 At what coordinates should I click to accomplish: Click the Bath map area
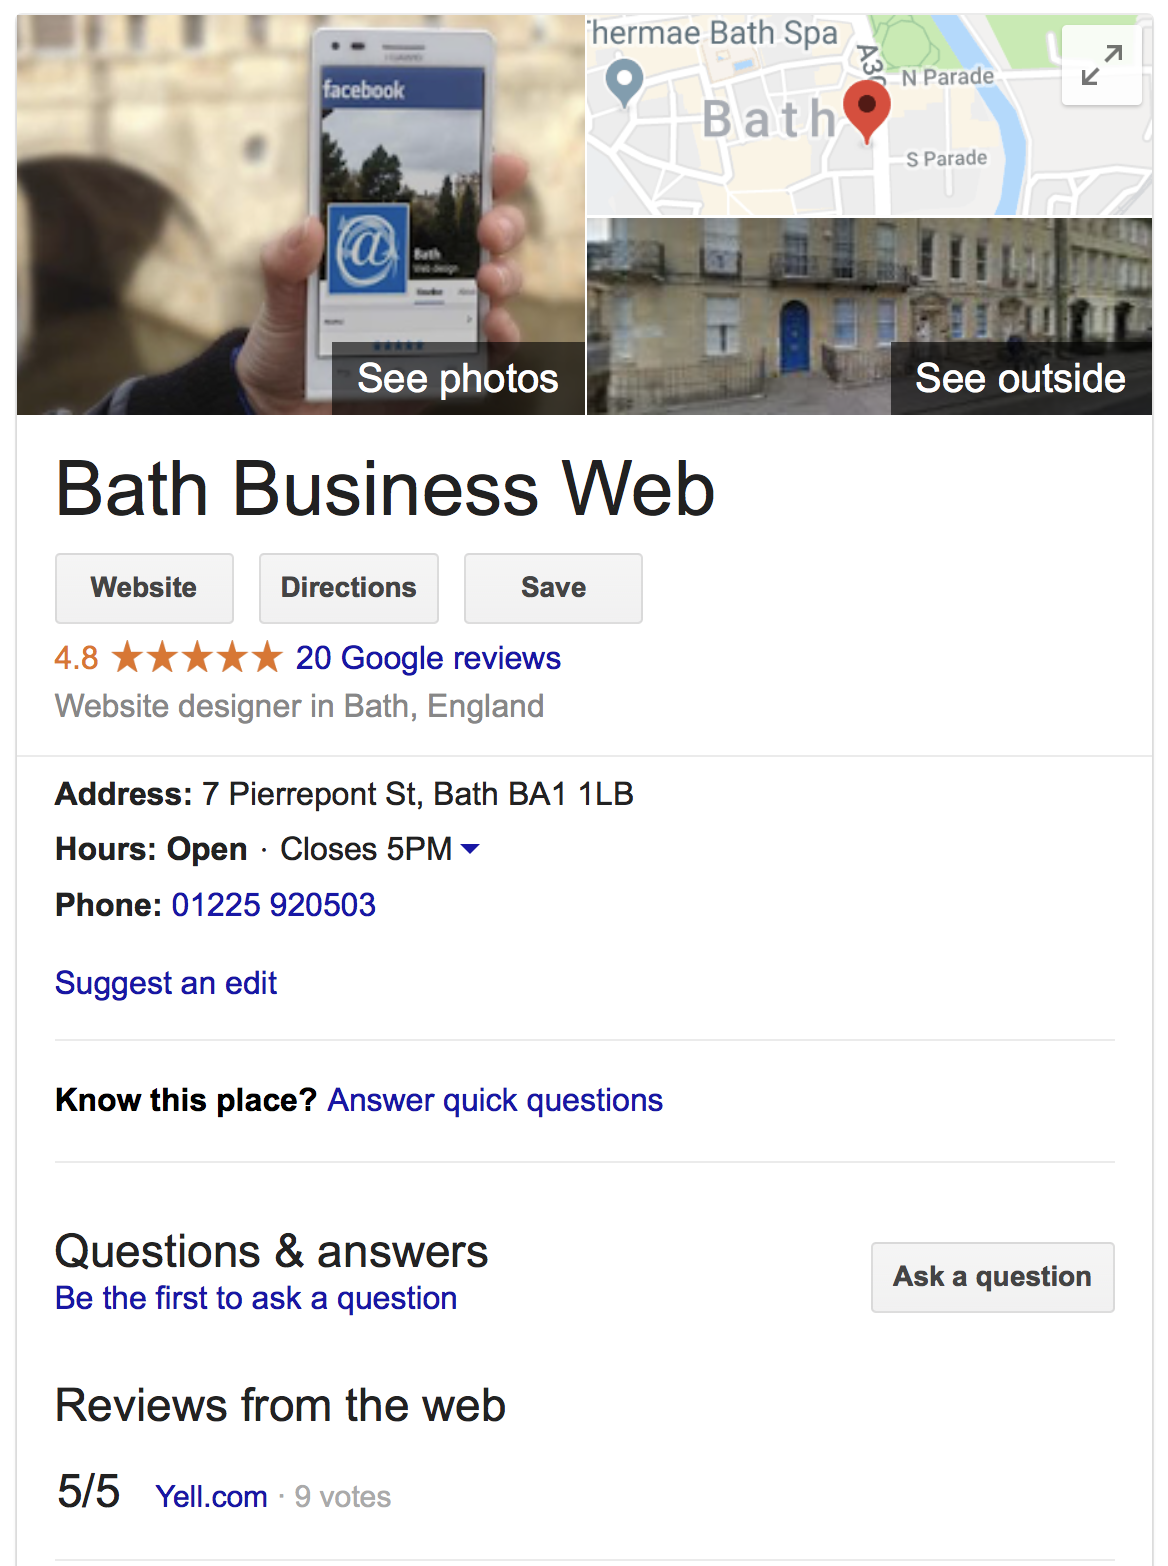tap(869, 115)
